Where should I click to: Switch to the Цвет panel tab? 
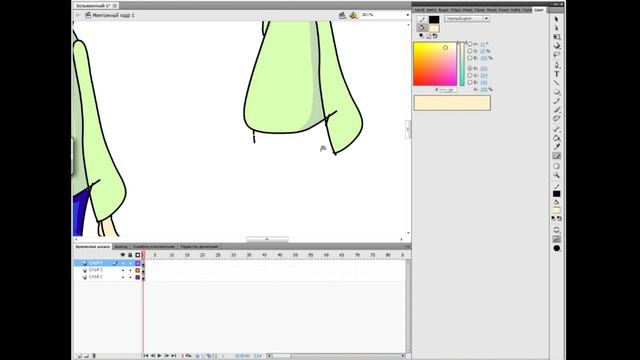tap(539, 10)
